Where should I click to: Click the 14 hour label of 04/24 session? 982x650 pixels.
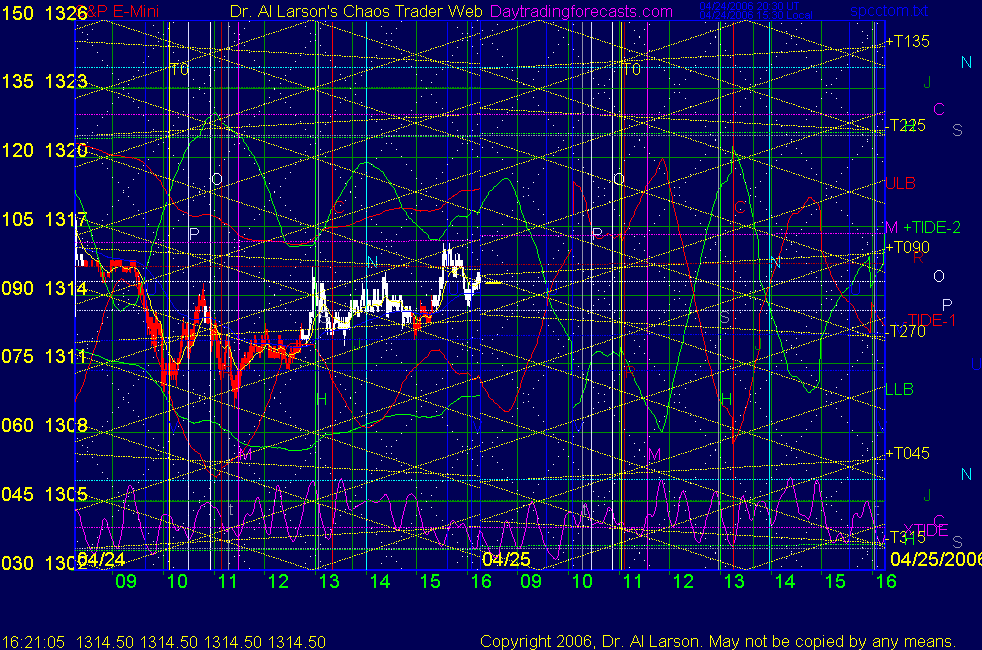[x=380, y=581]
